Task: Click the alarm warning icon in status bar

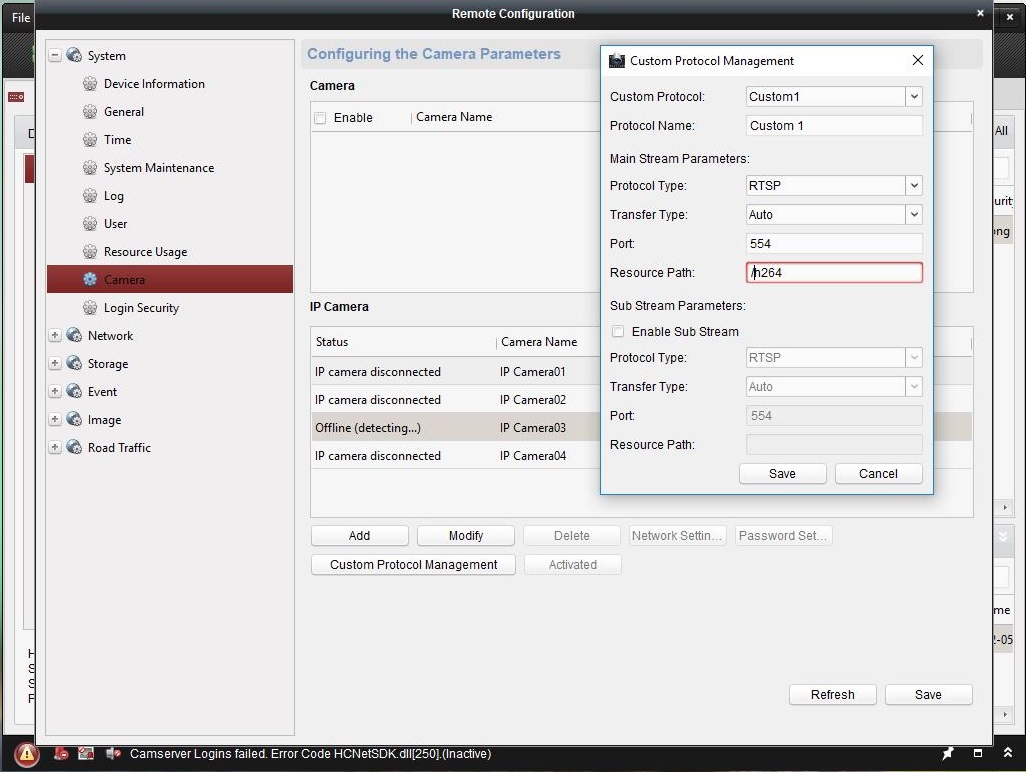Action: [x=26, y=754]
